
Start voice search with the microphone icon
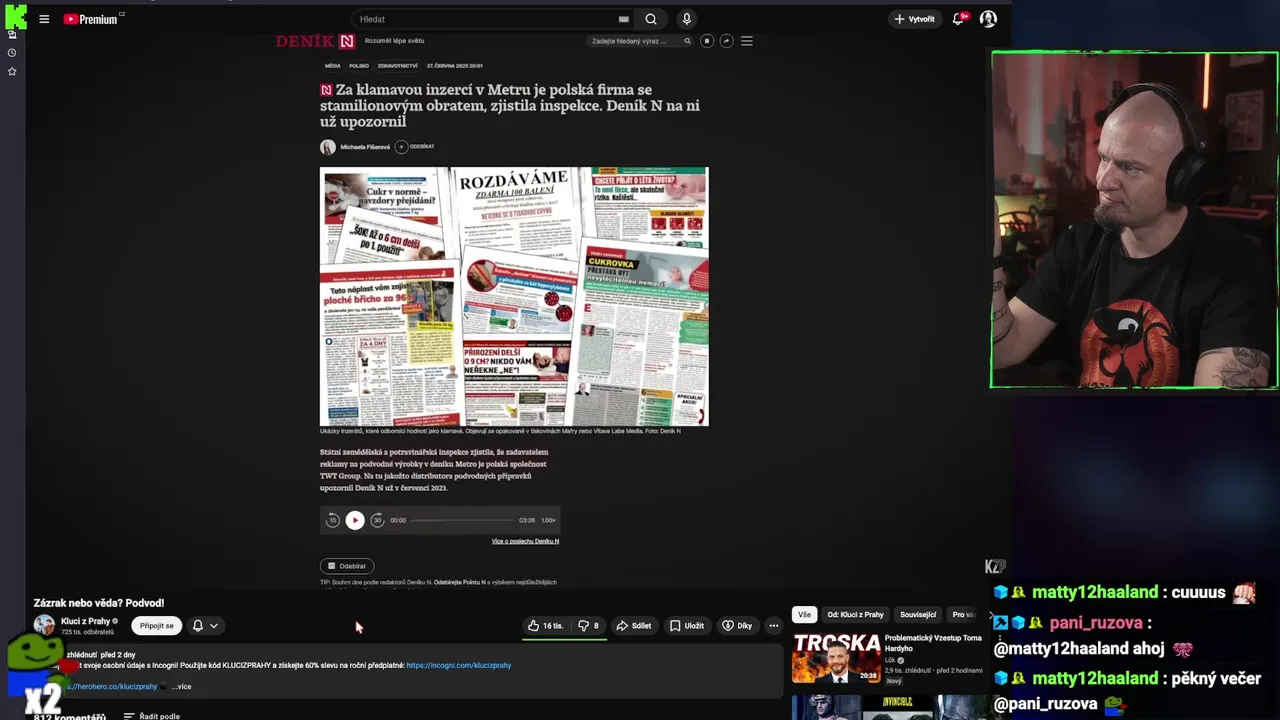(x=686, y=19)
